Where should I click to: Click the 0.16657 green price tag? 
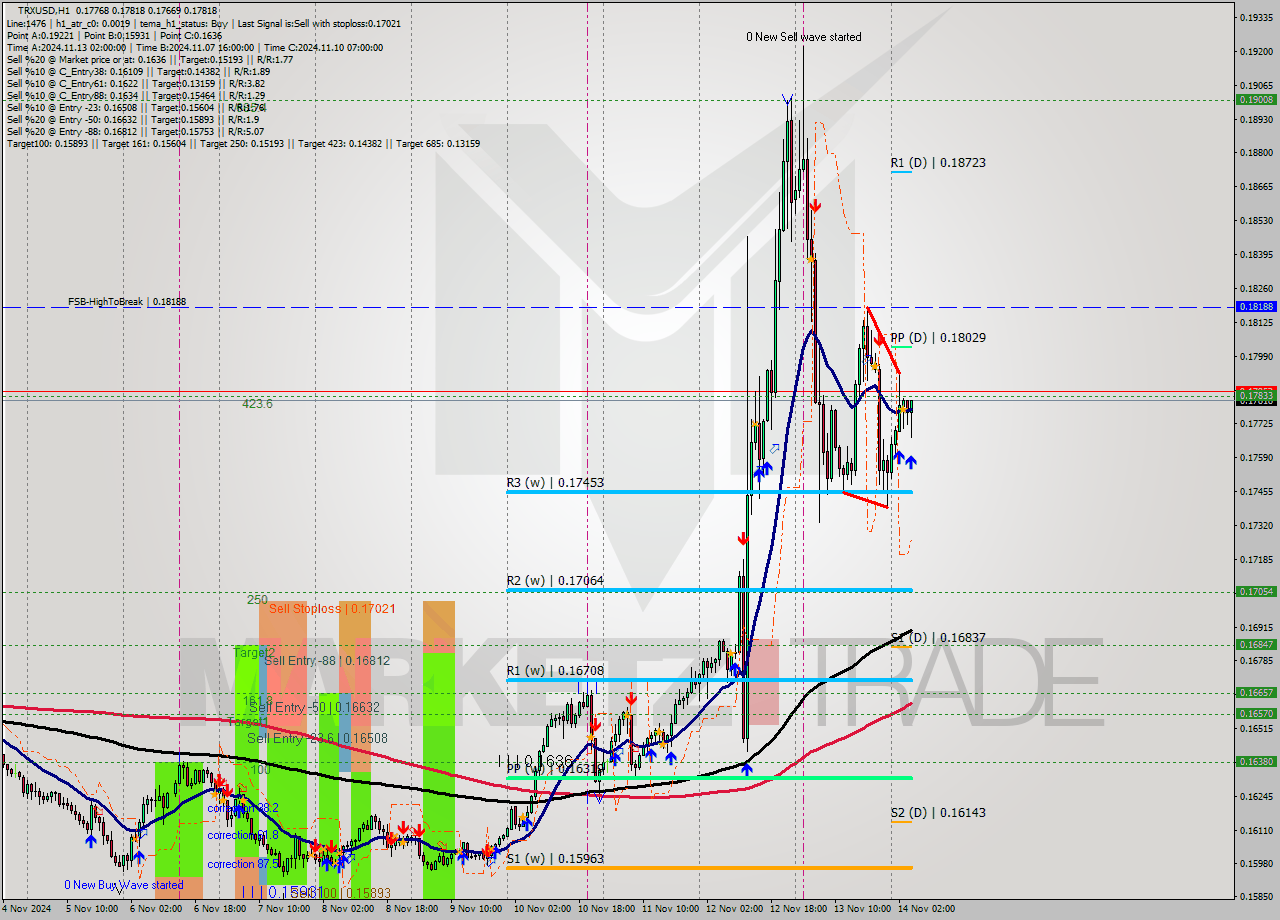coord(1256,692)
